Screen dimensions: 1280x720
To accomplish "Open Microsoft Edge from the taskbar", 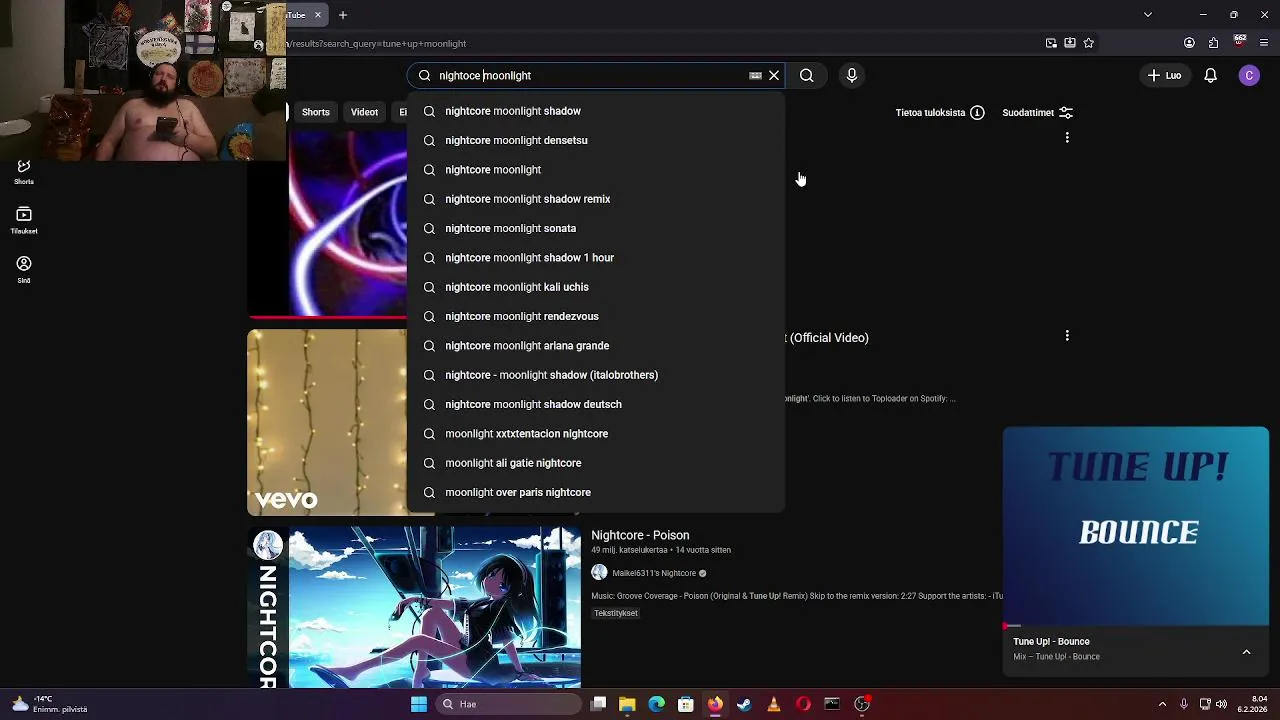I will click(657, 704).
